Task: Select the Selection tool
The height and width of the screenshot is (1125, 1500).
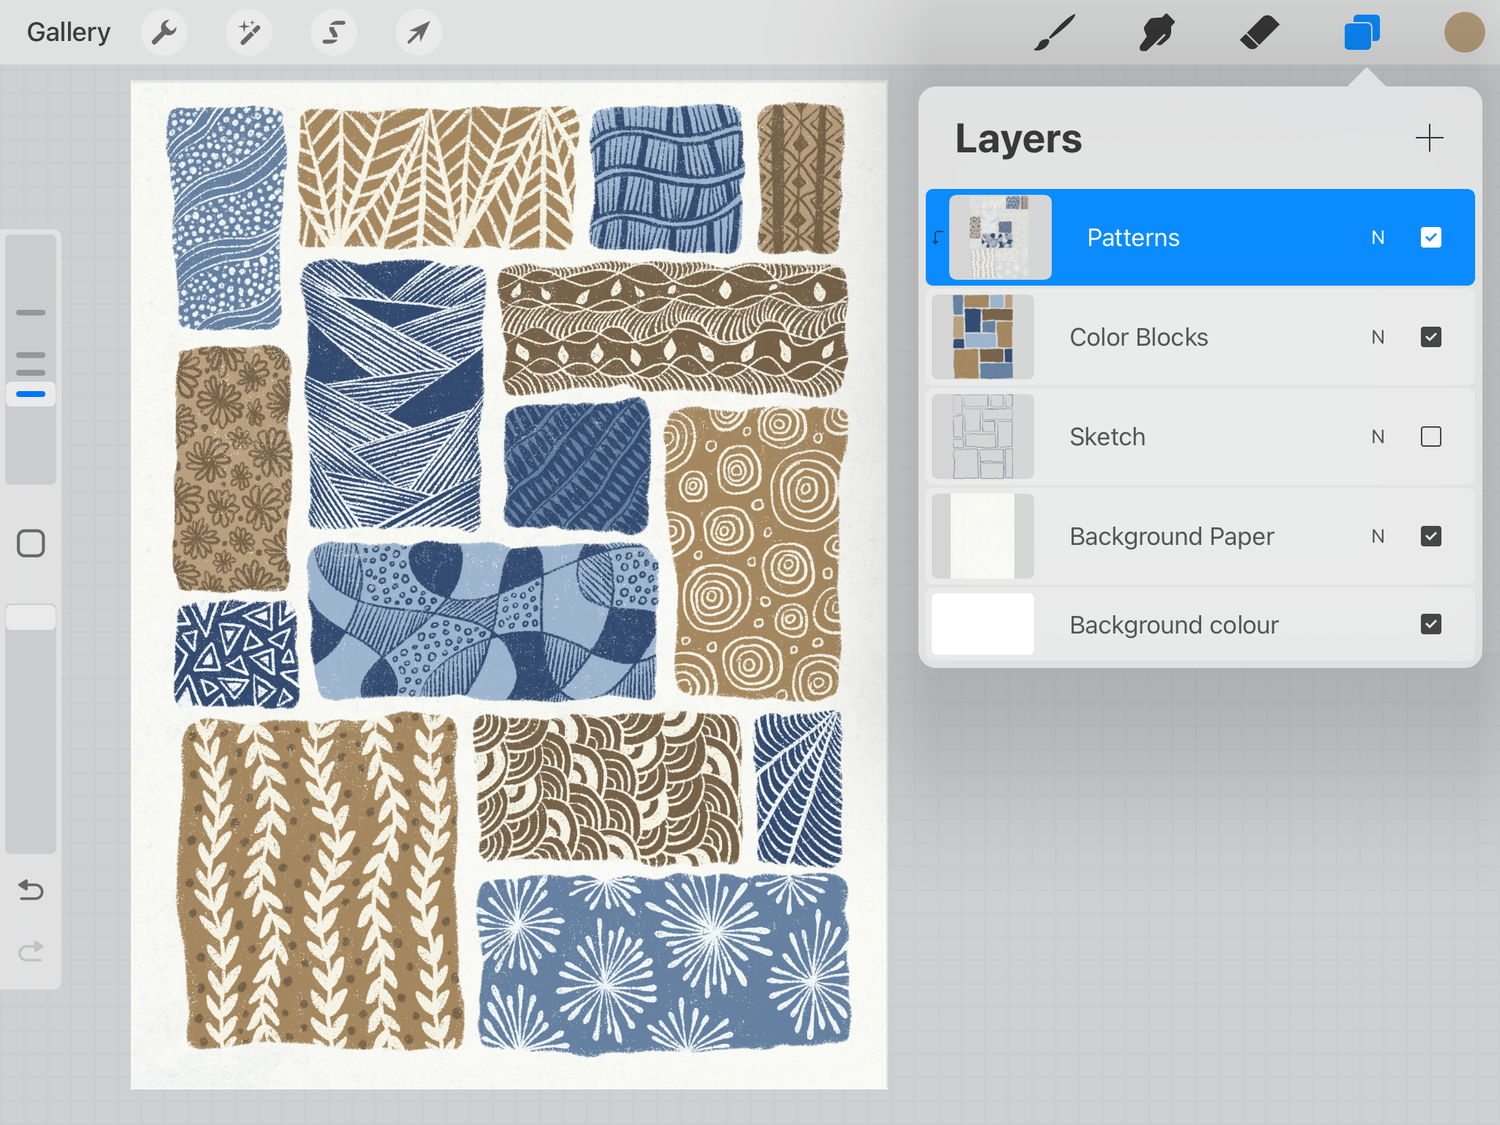Action: click(x=333, y=31)
